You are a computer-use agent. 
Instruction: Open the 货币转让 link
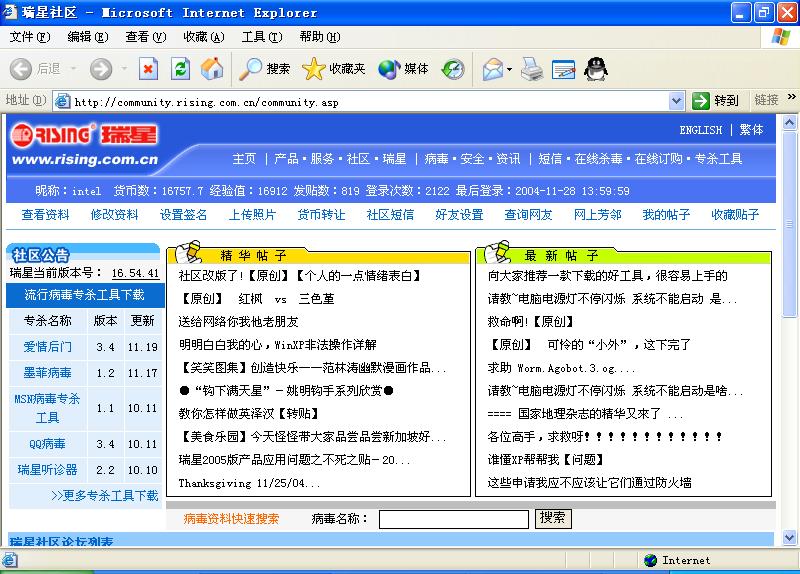321,215
